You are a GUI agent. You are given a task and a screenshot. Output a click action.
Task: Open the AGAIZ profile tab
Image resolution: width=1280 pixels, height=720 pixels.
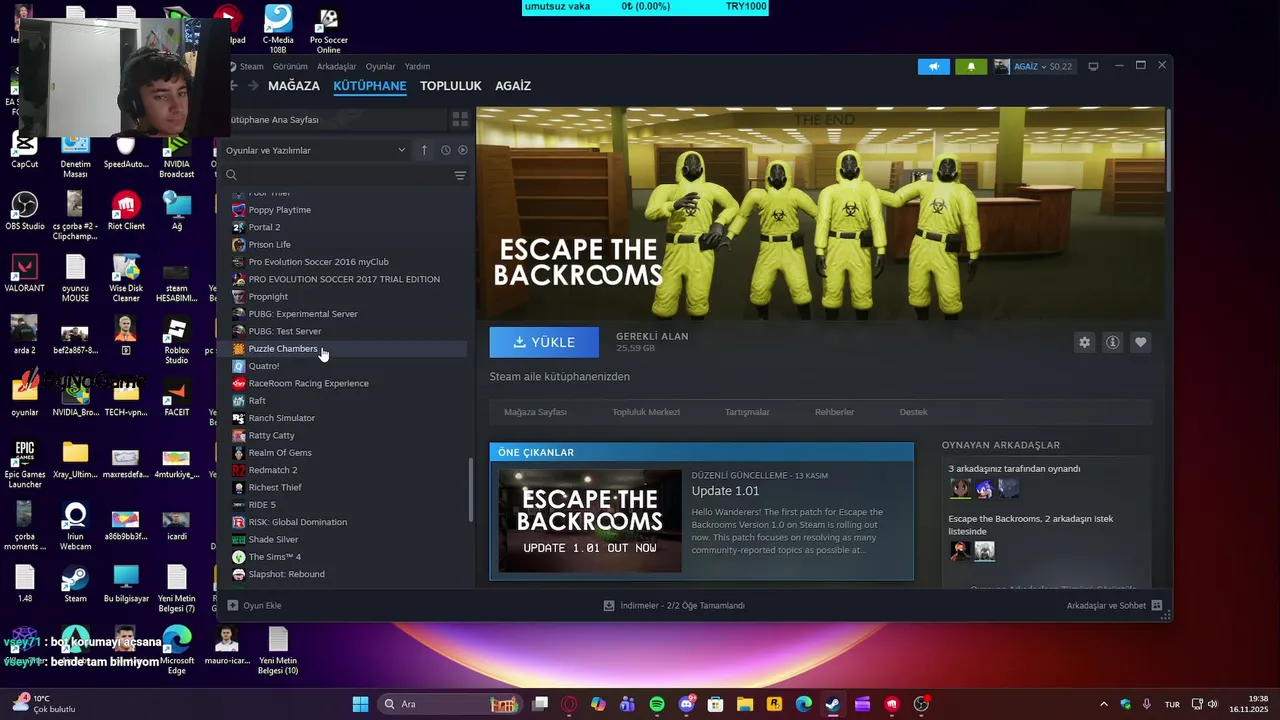click(513, 86)
